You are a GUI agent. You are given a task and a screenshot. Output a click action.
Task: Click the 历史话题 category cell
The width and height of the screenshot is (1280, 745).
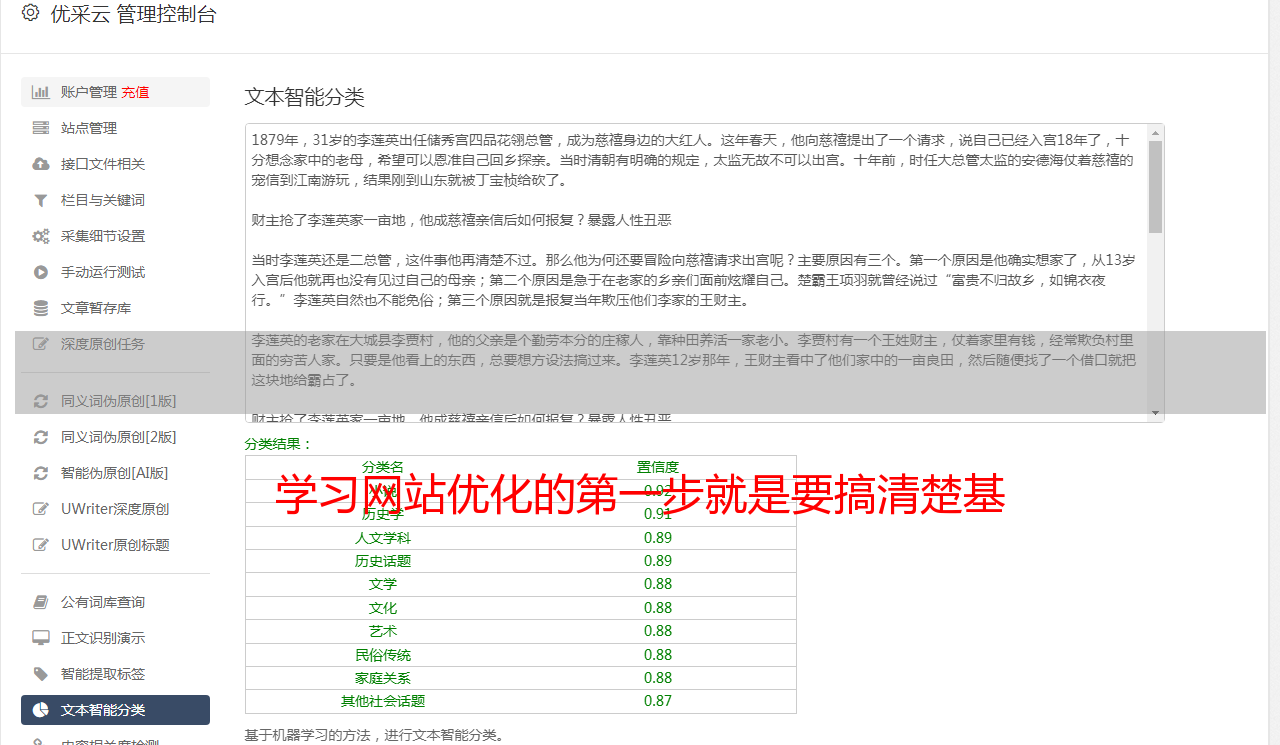click(x=383, y=561)
